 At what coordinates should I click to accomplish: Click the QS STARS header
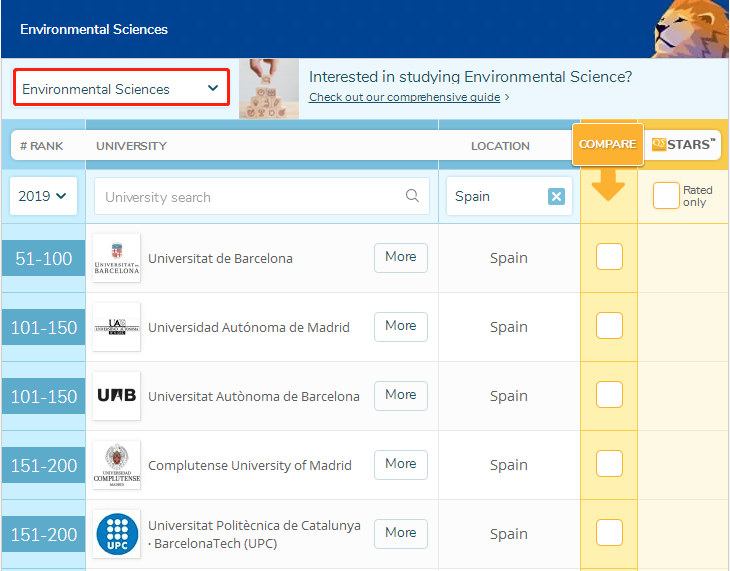point(683,144)
